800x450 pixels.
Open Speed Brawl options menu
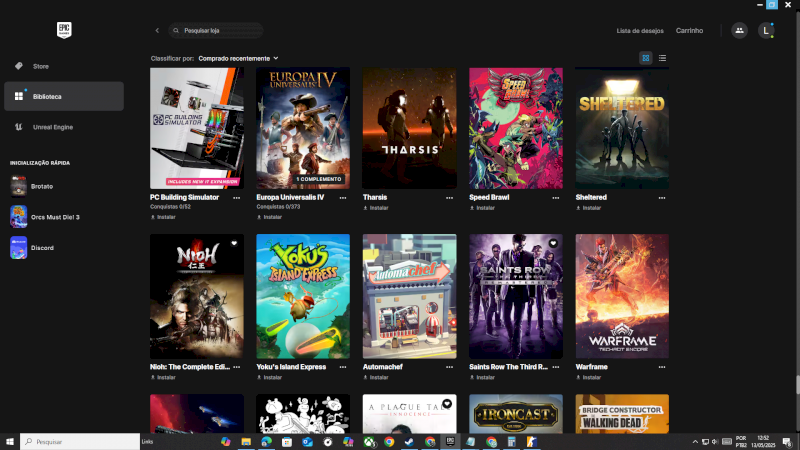(x=556, y=198)
